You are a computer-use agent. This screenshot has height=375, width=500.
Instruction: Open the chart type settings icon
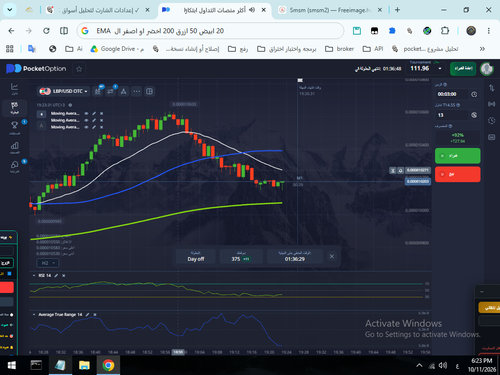click(x=98, y=91)
